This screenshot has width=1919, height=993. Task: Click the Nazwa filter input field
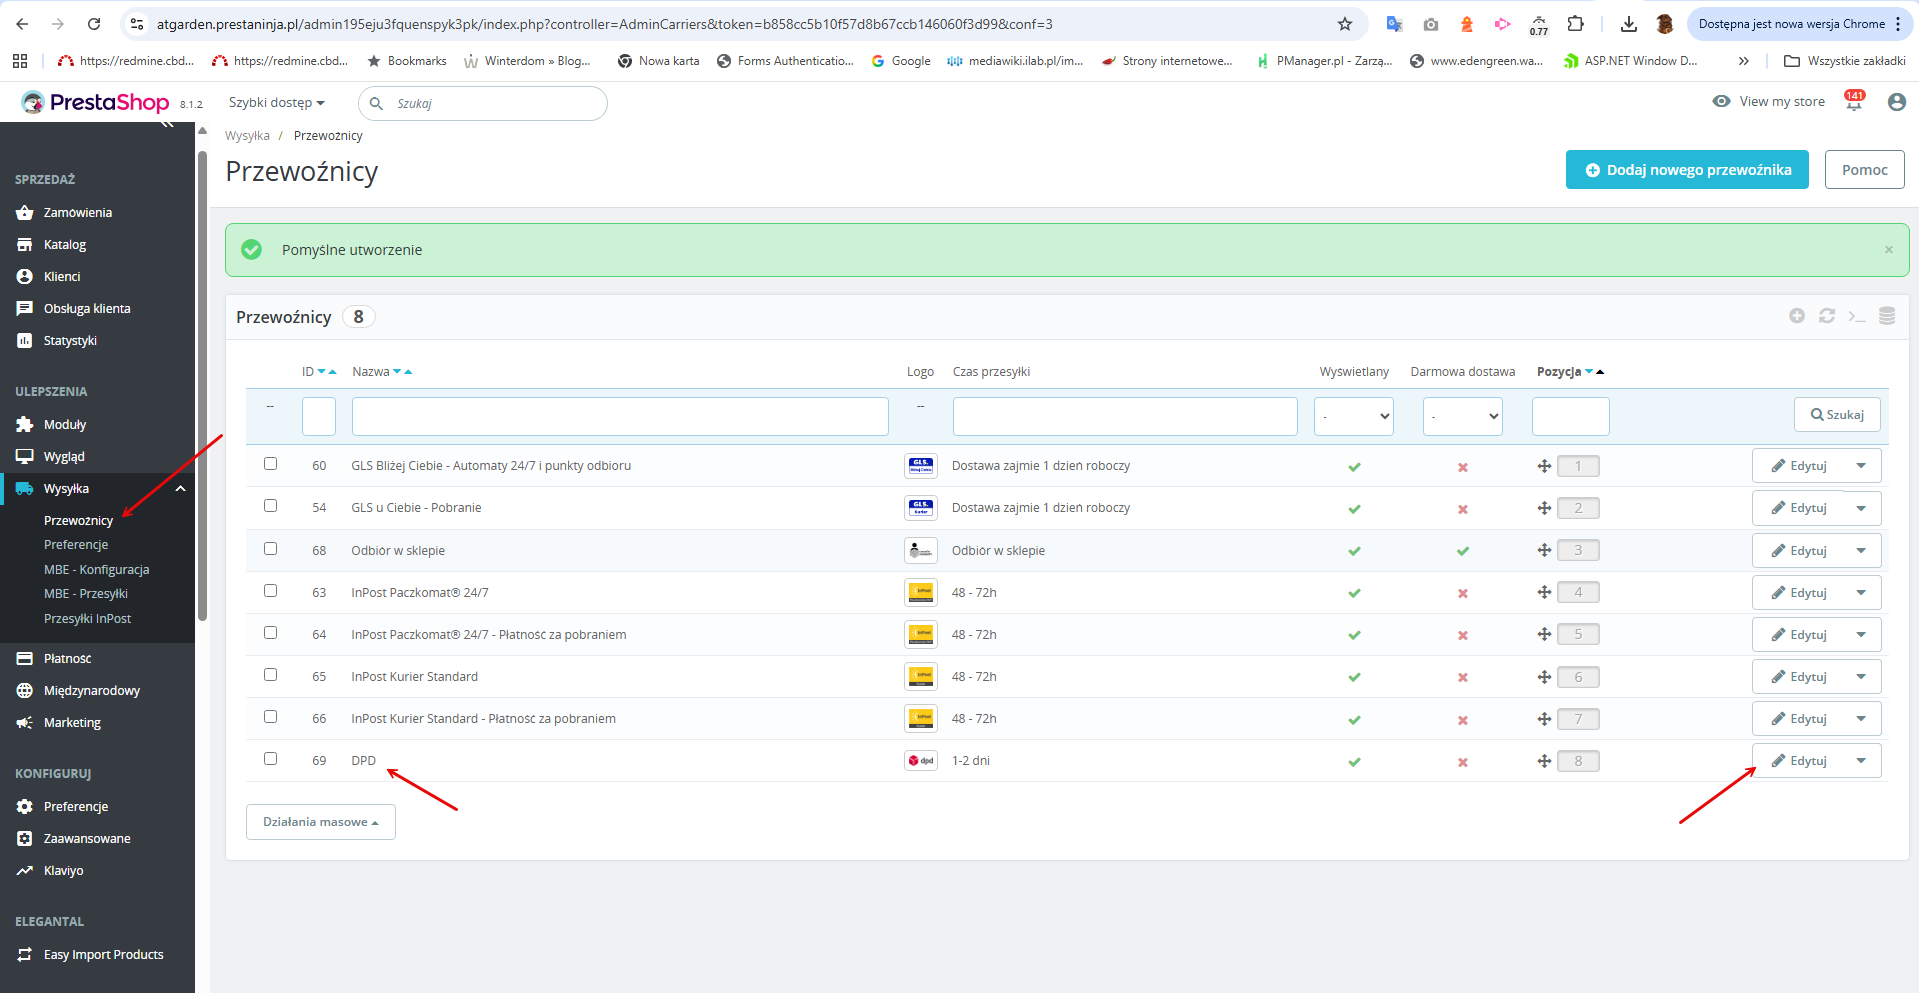click(x=620, y=416)
